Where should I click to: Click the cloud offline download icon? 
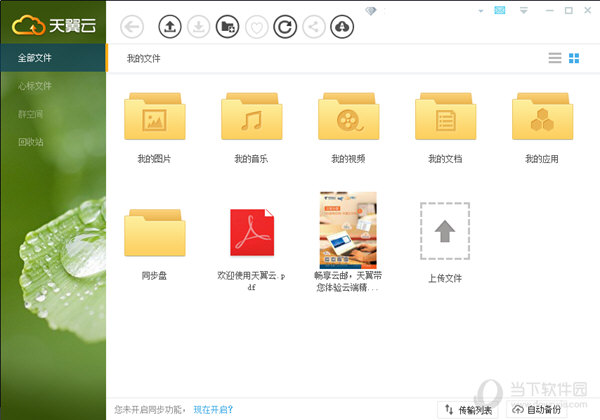tap(342, 27)
